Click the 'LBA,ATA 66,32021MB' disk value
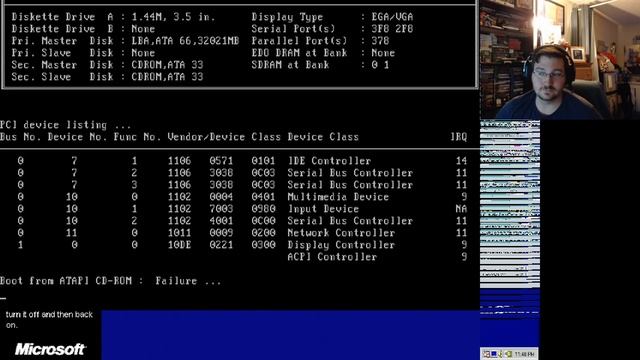The height and width of the screenshot is (360, 640). (185, 41)
